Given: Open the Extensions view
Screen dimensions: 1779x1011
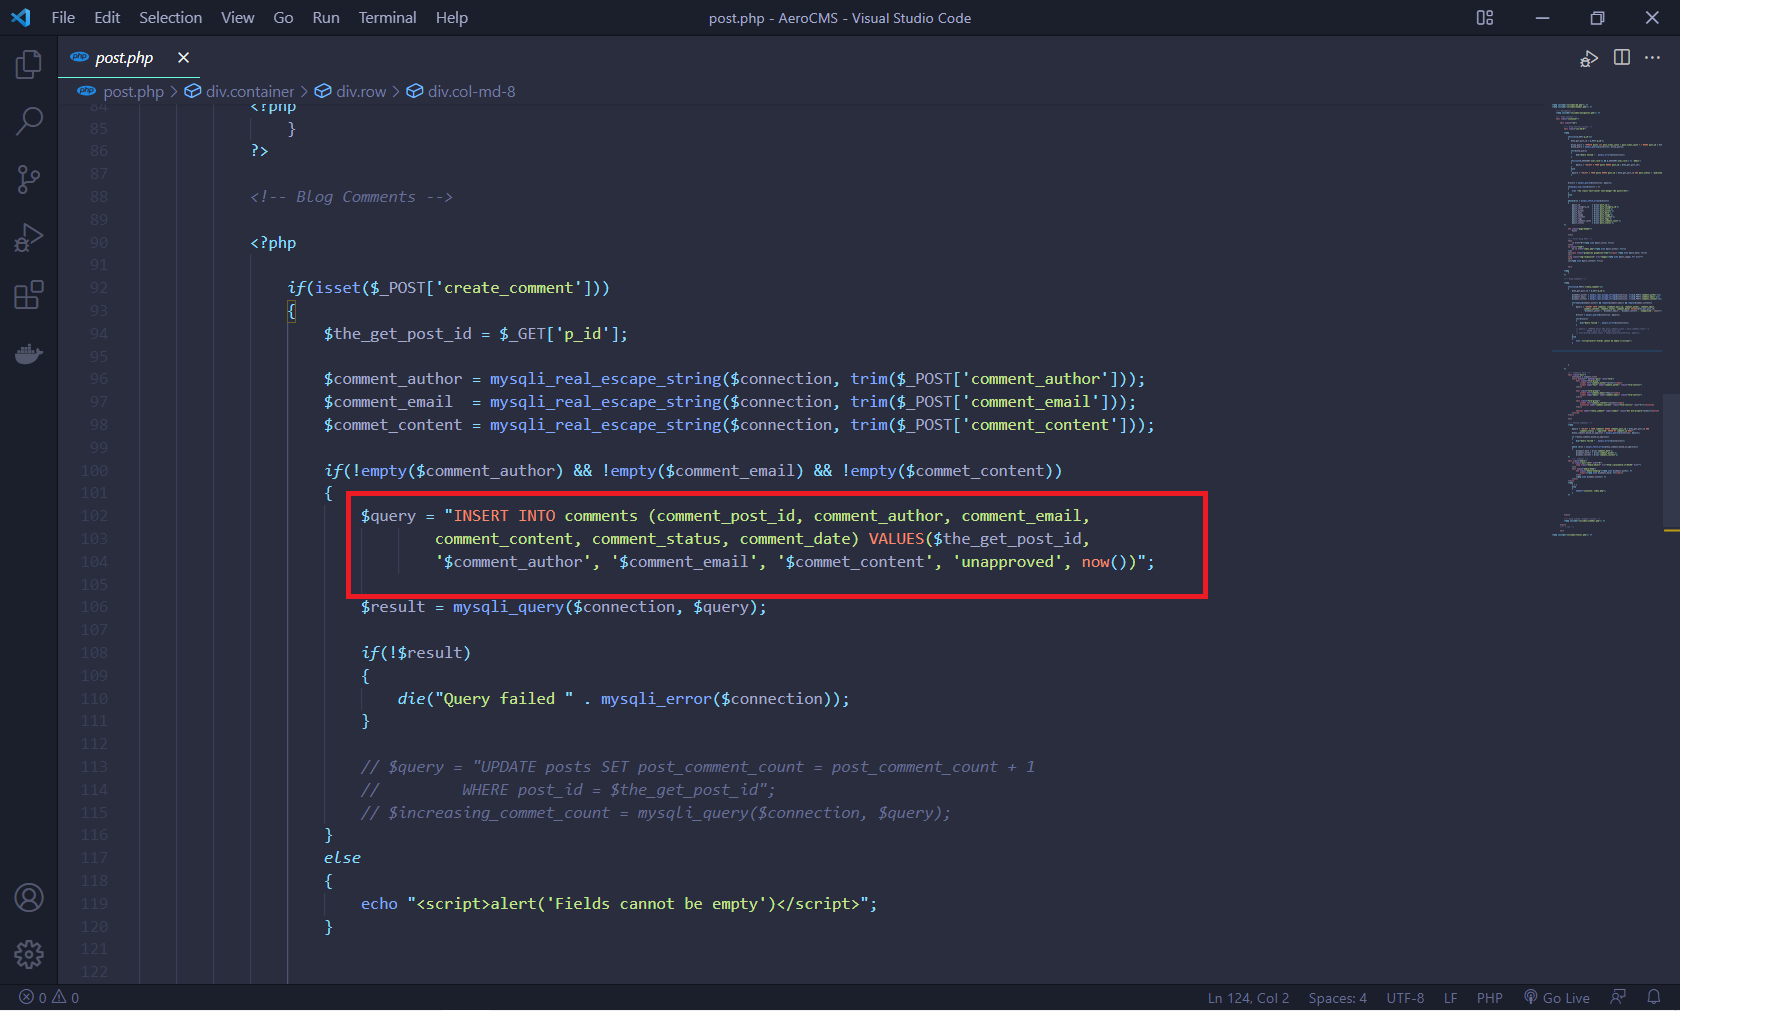Looking at the screenshot, I should point(29,295).
